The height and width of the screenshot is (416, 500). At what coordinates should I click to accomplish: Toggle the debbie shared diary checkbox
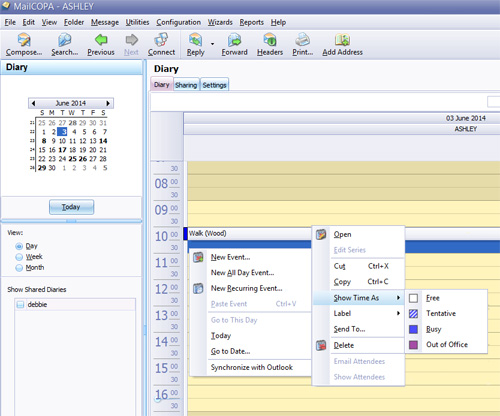point(20,304)
